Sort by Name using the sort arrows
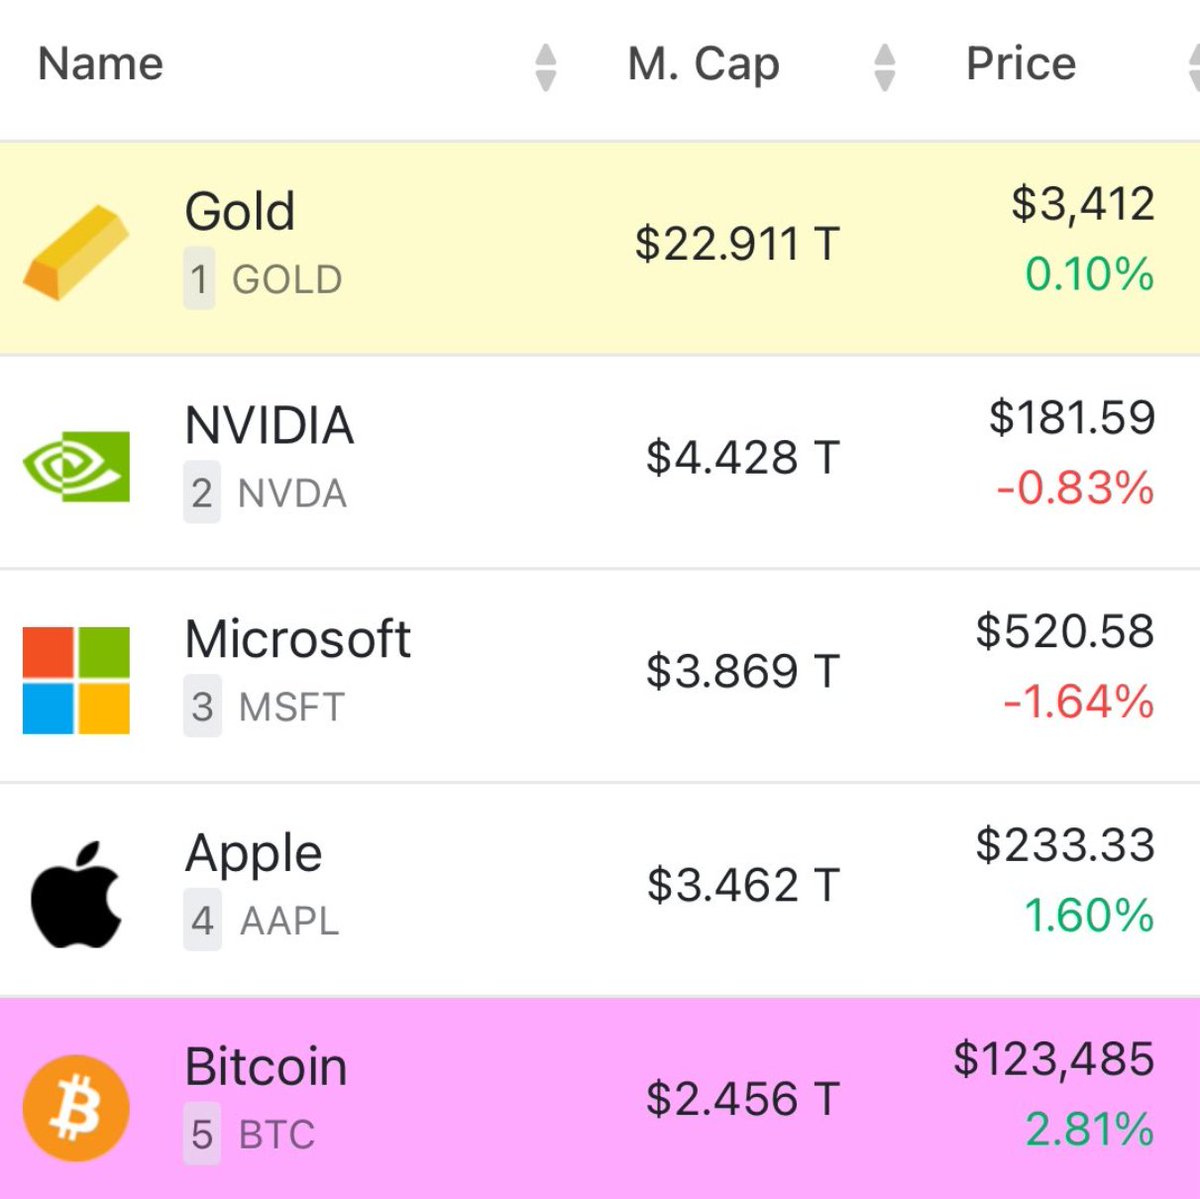 (545, 67)
